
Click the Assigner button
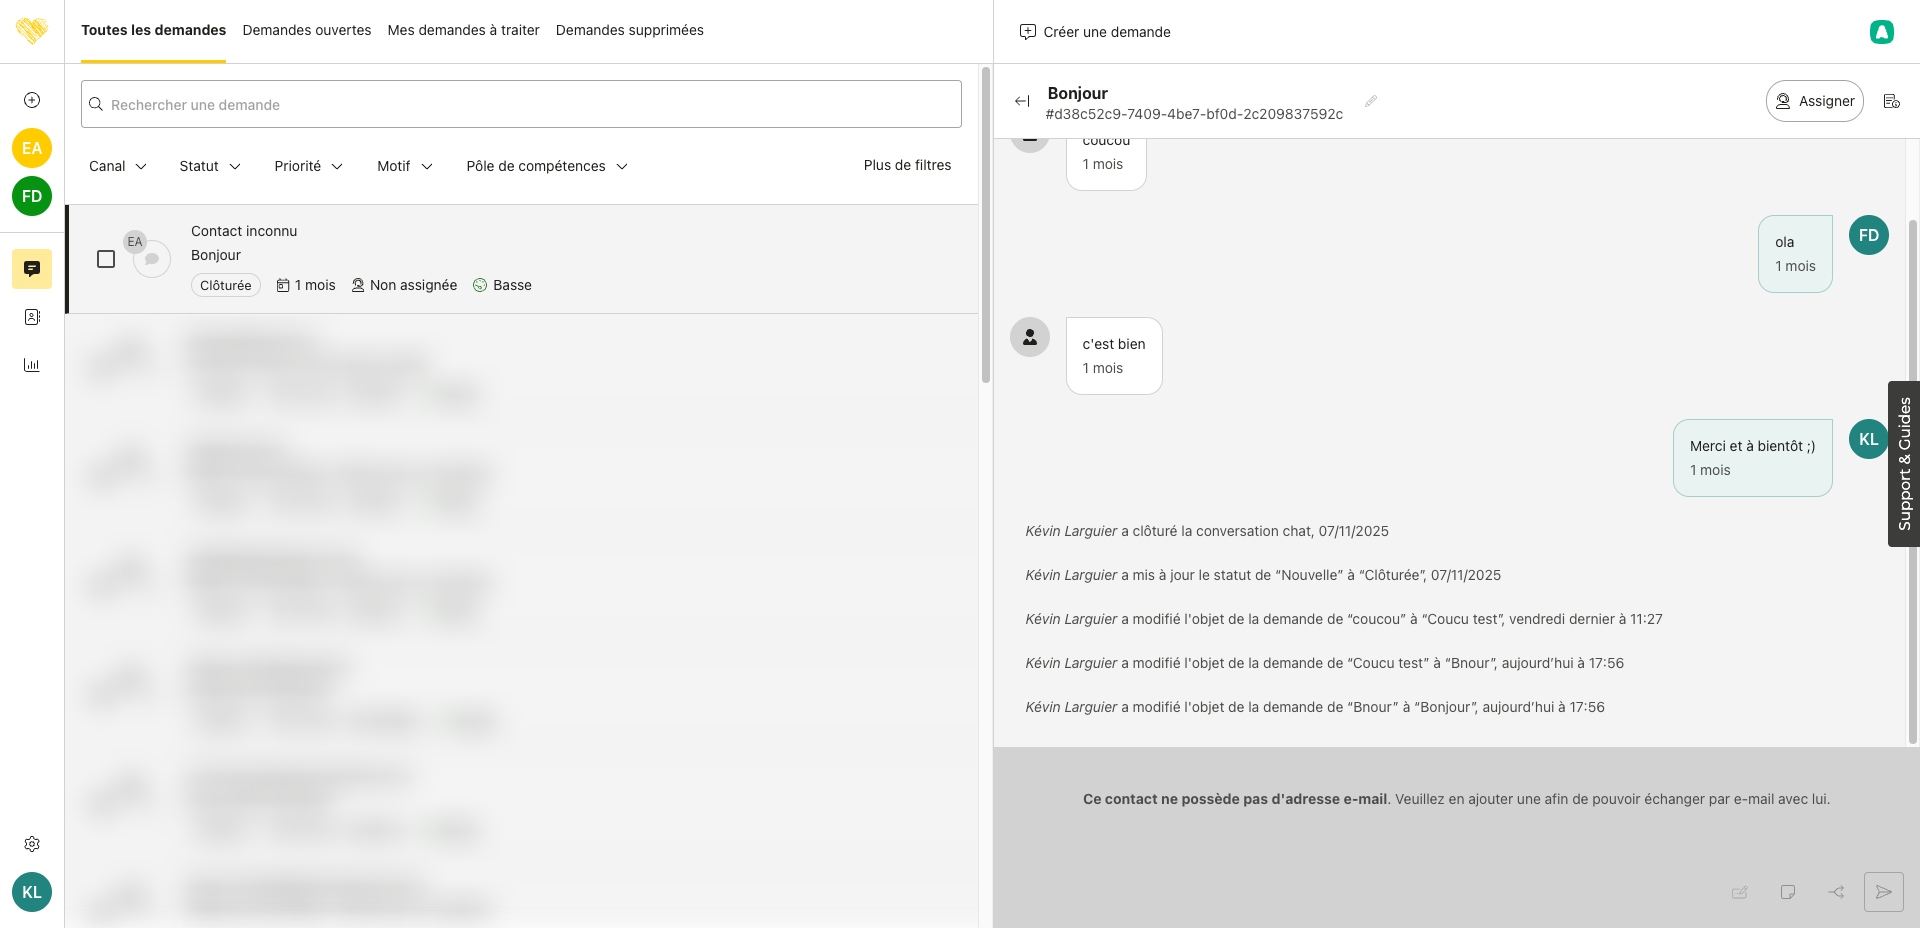[x=1814, y=101]
